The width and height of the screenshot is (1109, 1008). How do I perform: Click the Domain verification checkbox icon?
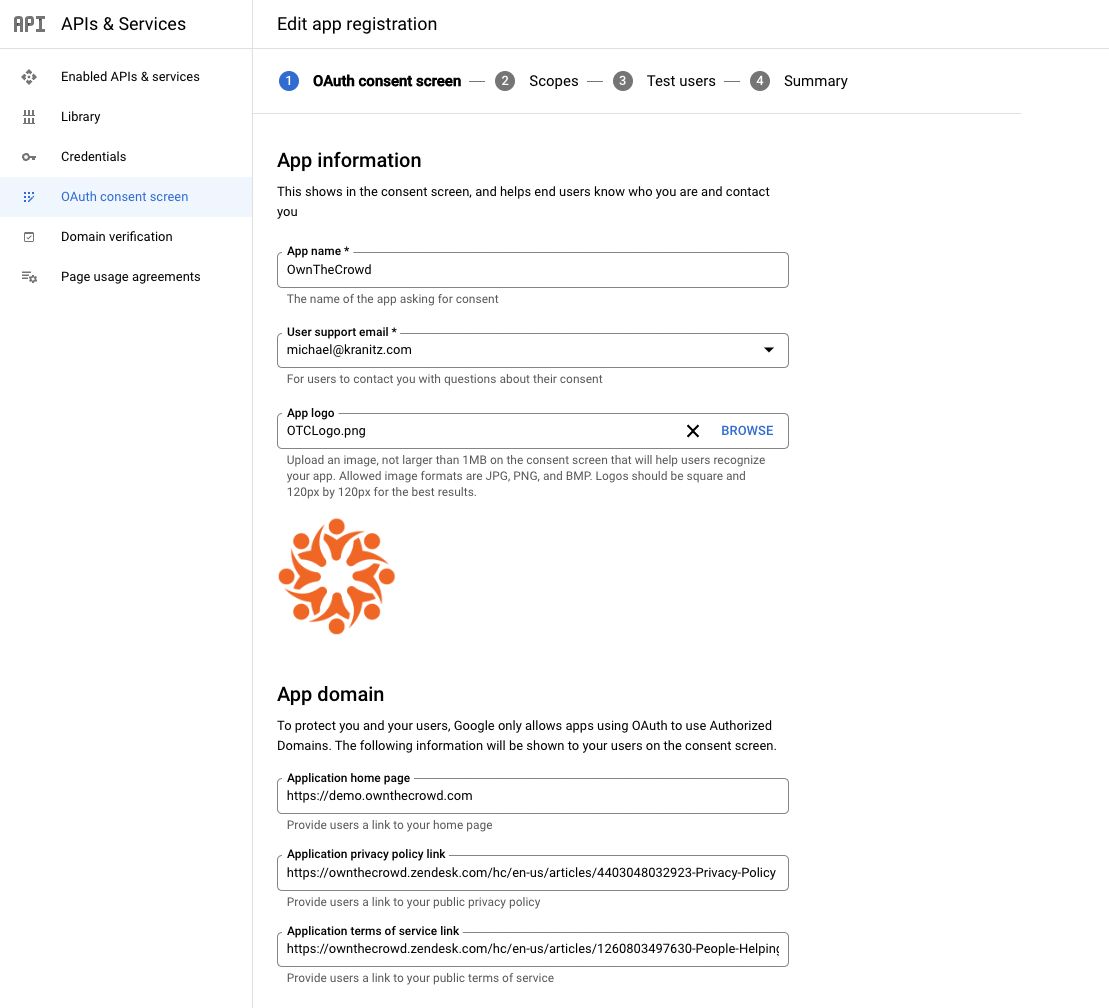click(x=29, y=237)
